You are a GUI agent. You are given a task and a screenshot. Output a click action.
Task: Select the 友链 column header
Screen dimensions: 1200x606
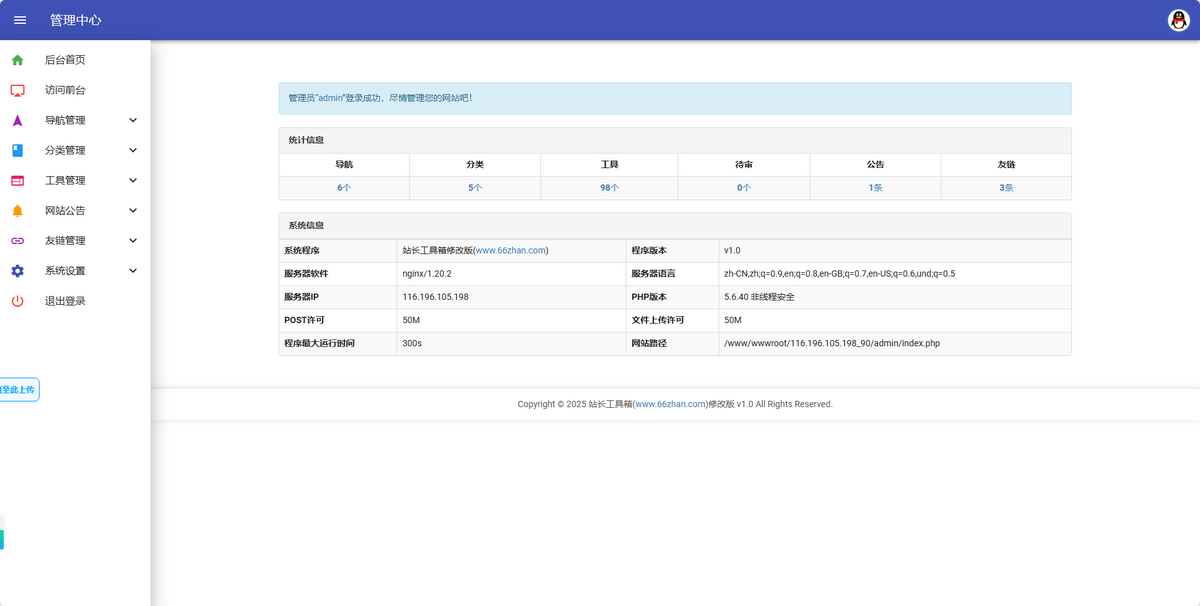click(x=1006, y=164)
